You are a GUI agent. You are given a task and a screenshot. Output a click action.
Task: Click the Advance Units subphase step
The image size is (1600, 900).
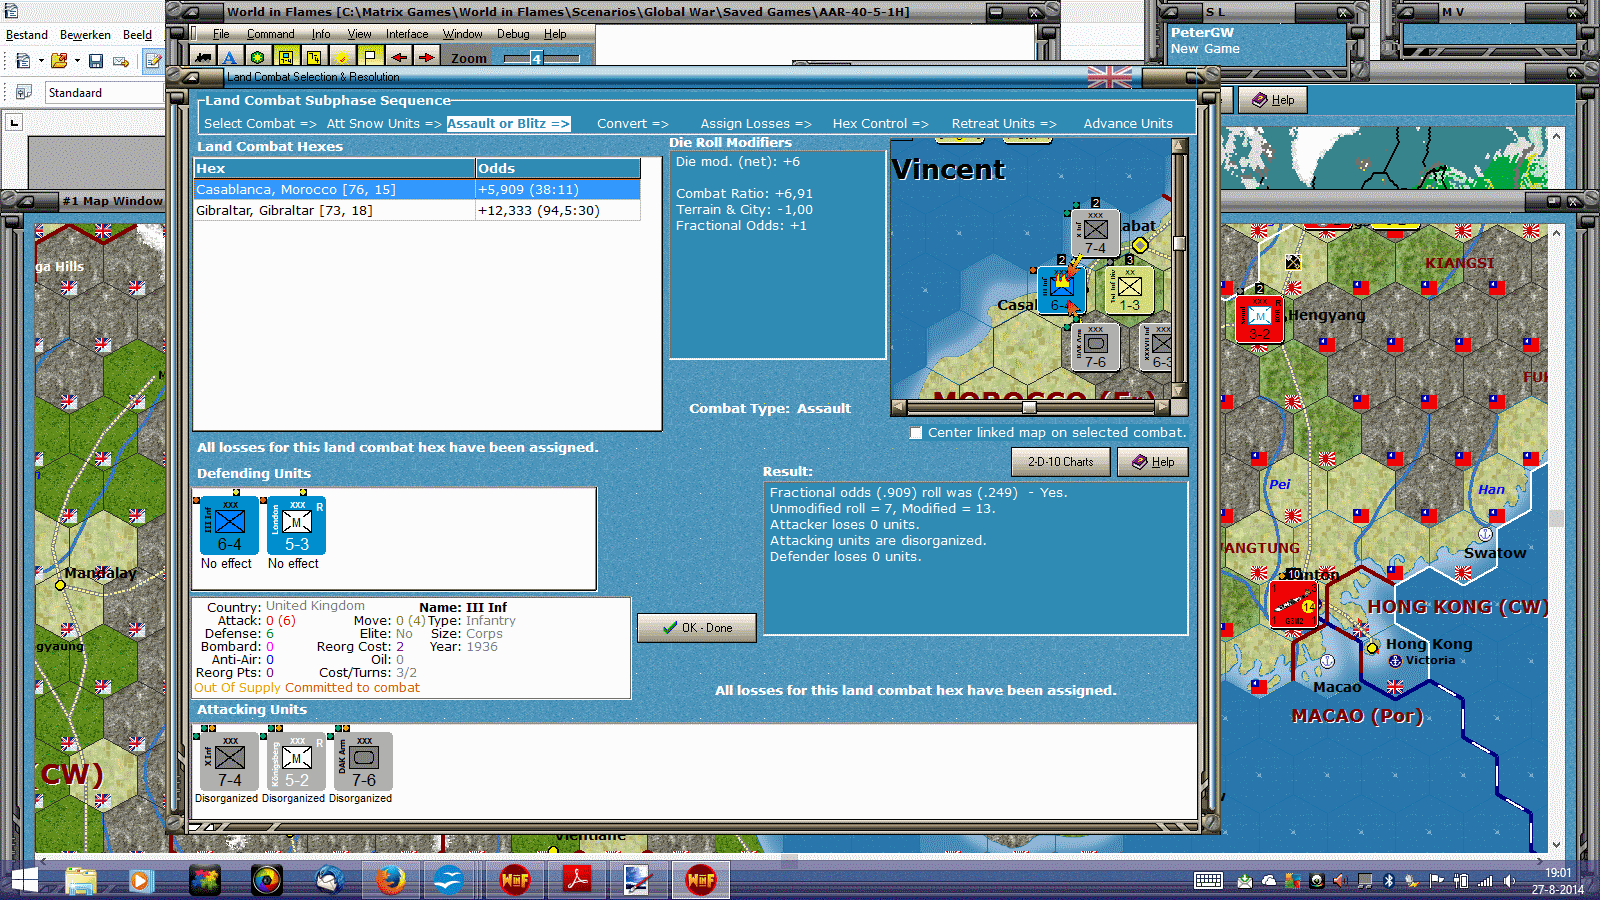coord(1128,124)
